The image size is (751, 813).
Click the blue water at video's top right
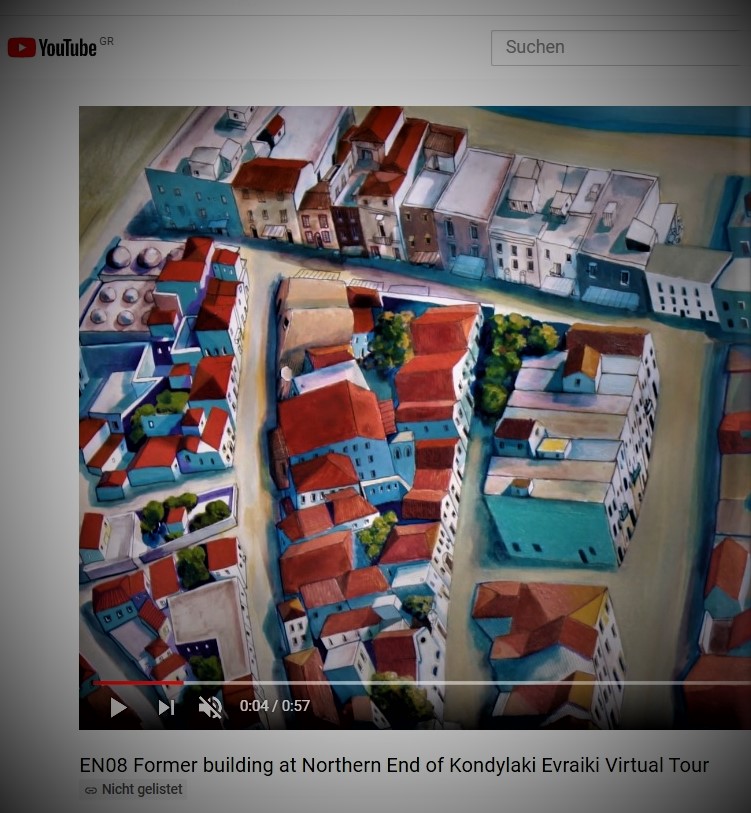click(x=640, y=120)
